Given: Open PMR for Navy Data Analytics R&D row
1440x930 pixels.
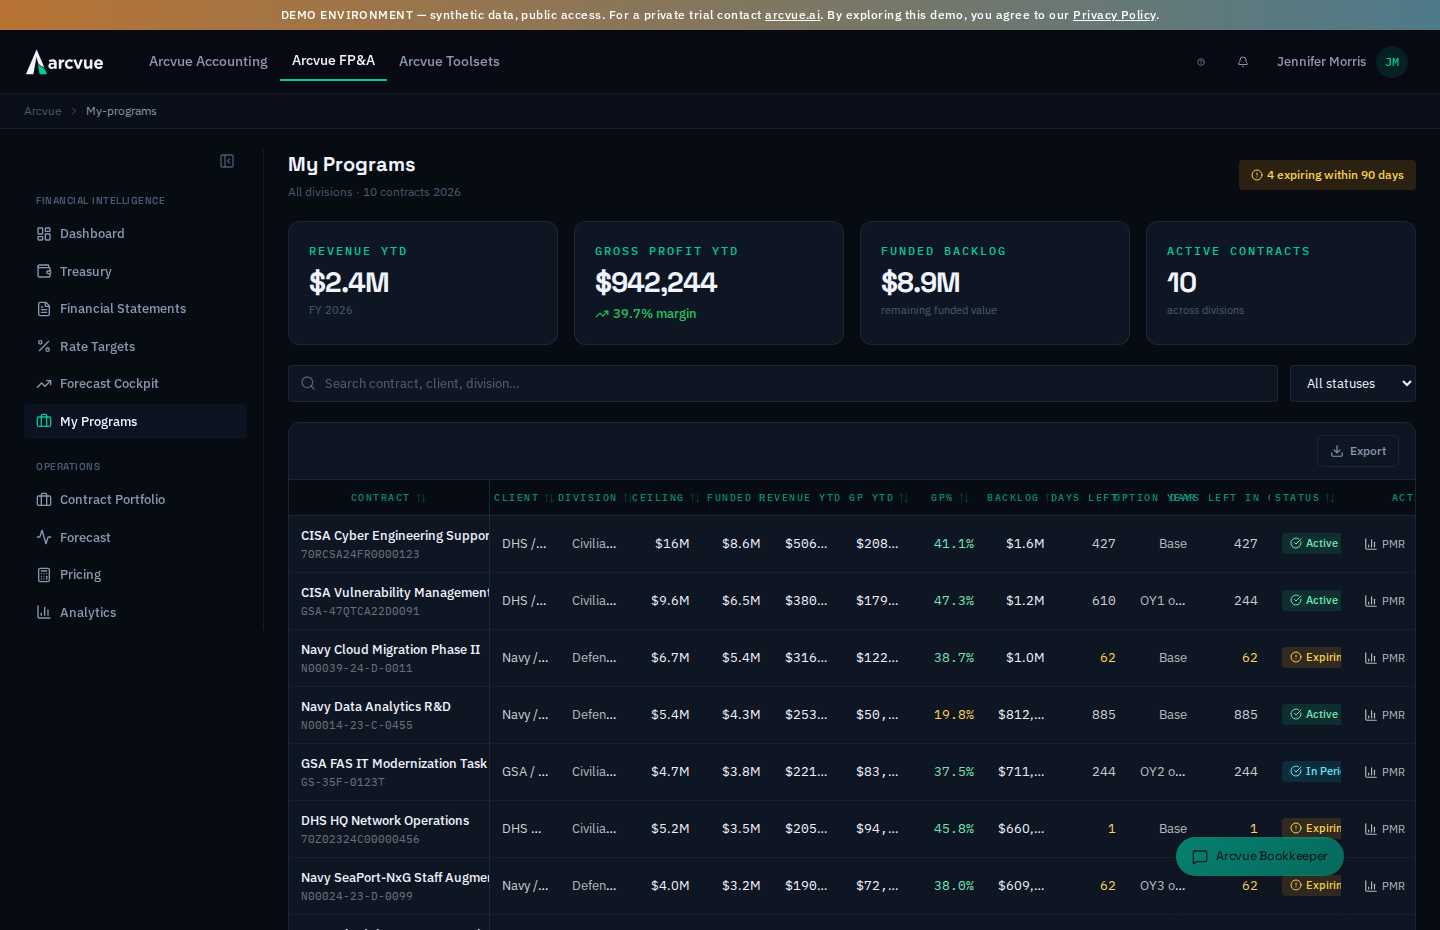Looking at the screenshot, I should (x=1385, y=715).
